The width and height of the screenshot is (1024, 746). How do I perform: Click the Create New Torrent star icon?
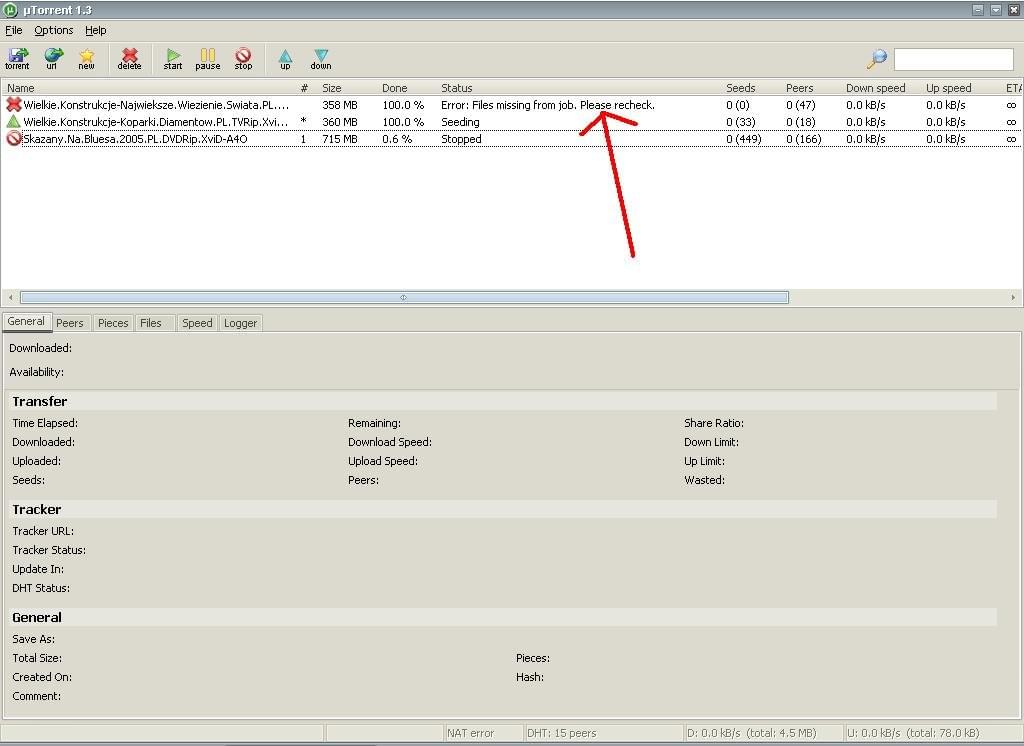click(x=86, y=58)
